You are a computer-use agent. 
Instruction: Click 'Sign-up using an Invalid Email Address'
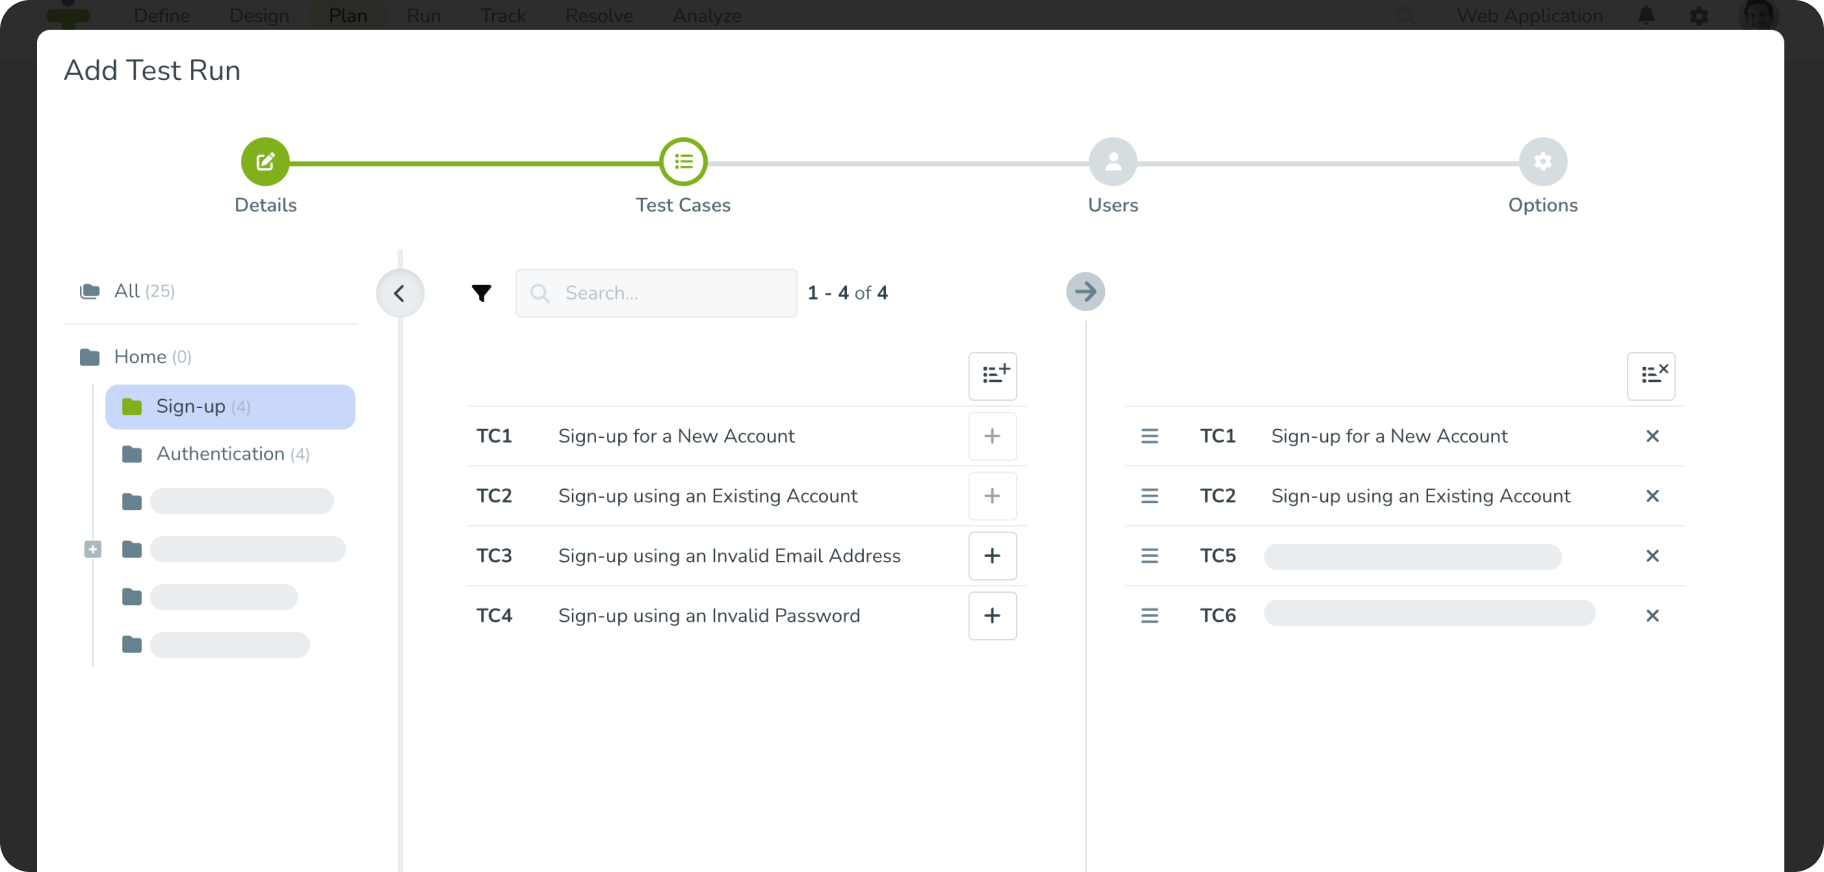click(729, 556)
